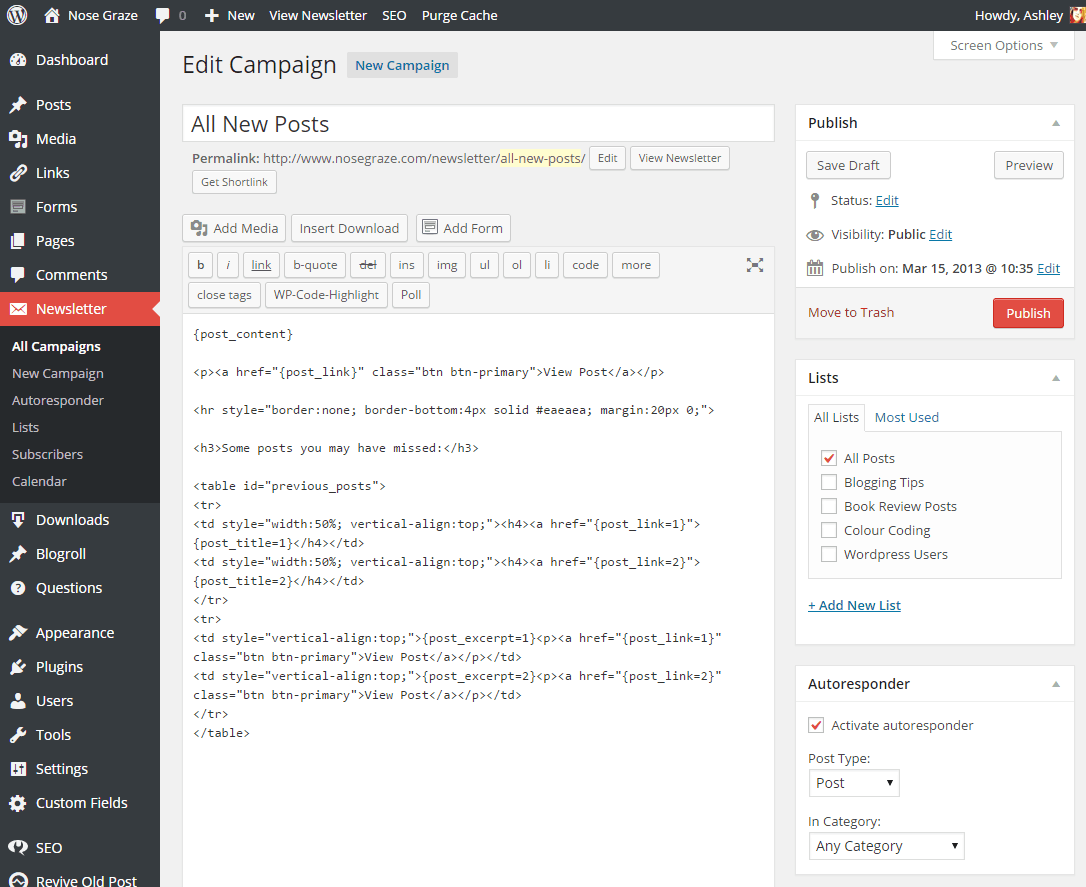Open the comments bubble icon in admin bar
1086x887 pixels.
pyautogui.click(x=163, y=15)
